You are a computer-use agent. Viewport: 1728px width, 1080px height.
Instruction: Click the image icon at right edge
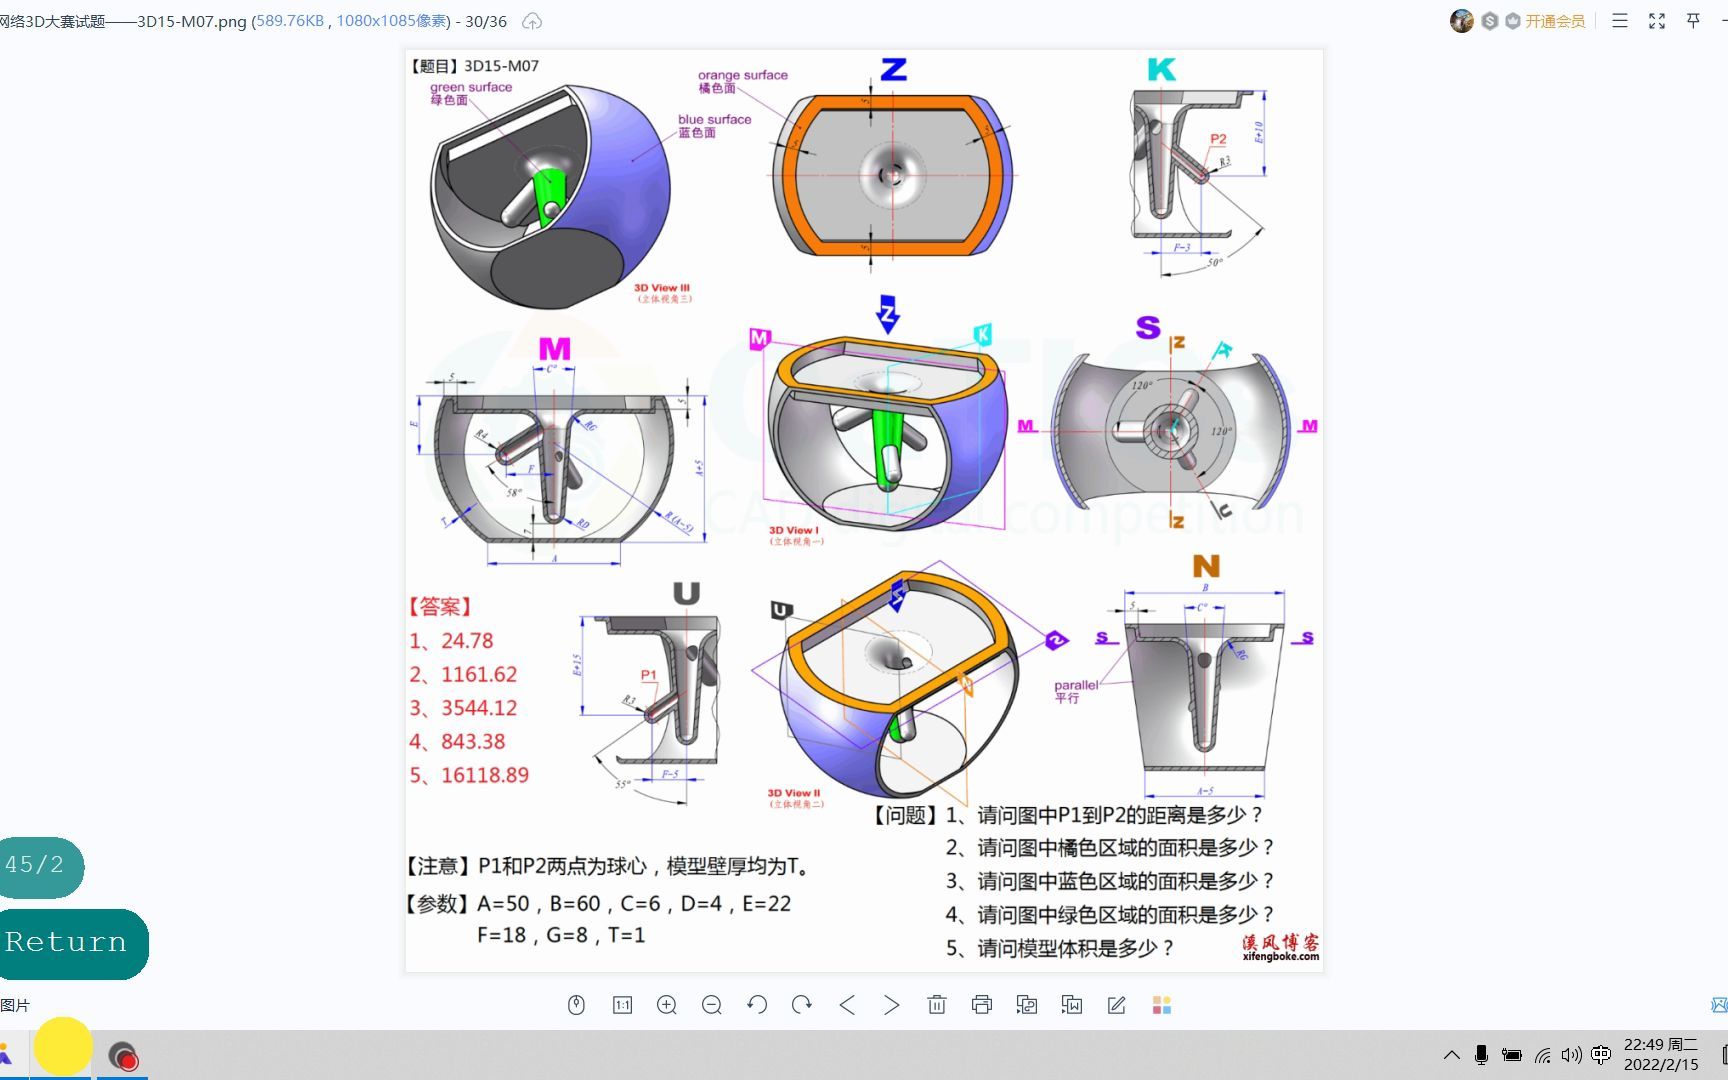click(1719, 1005)
